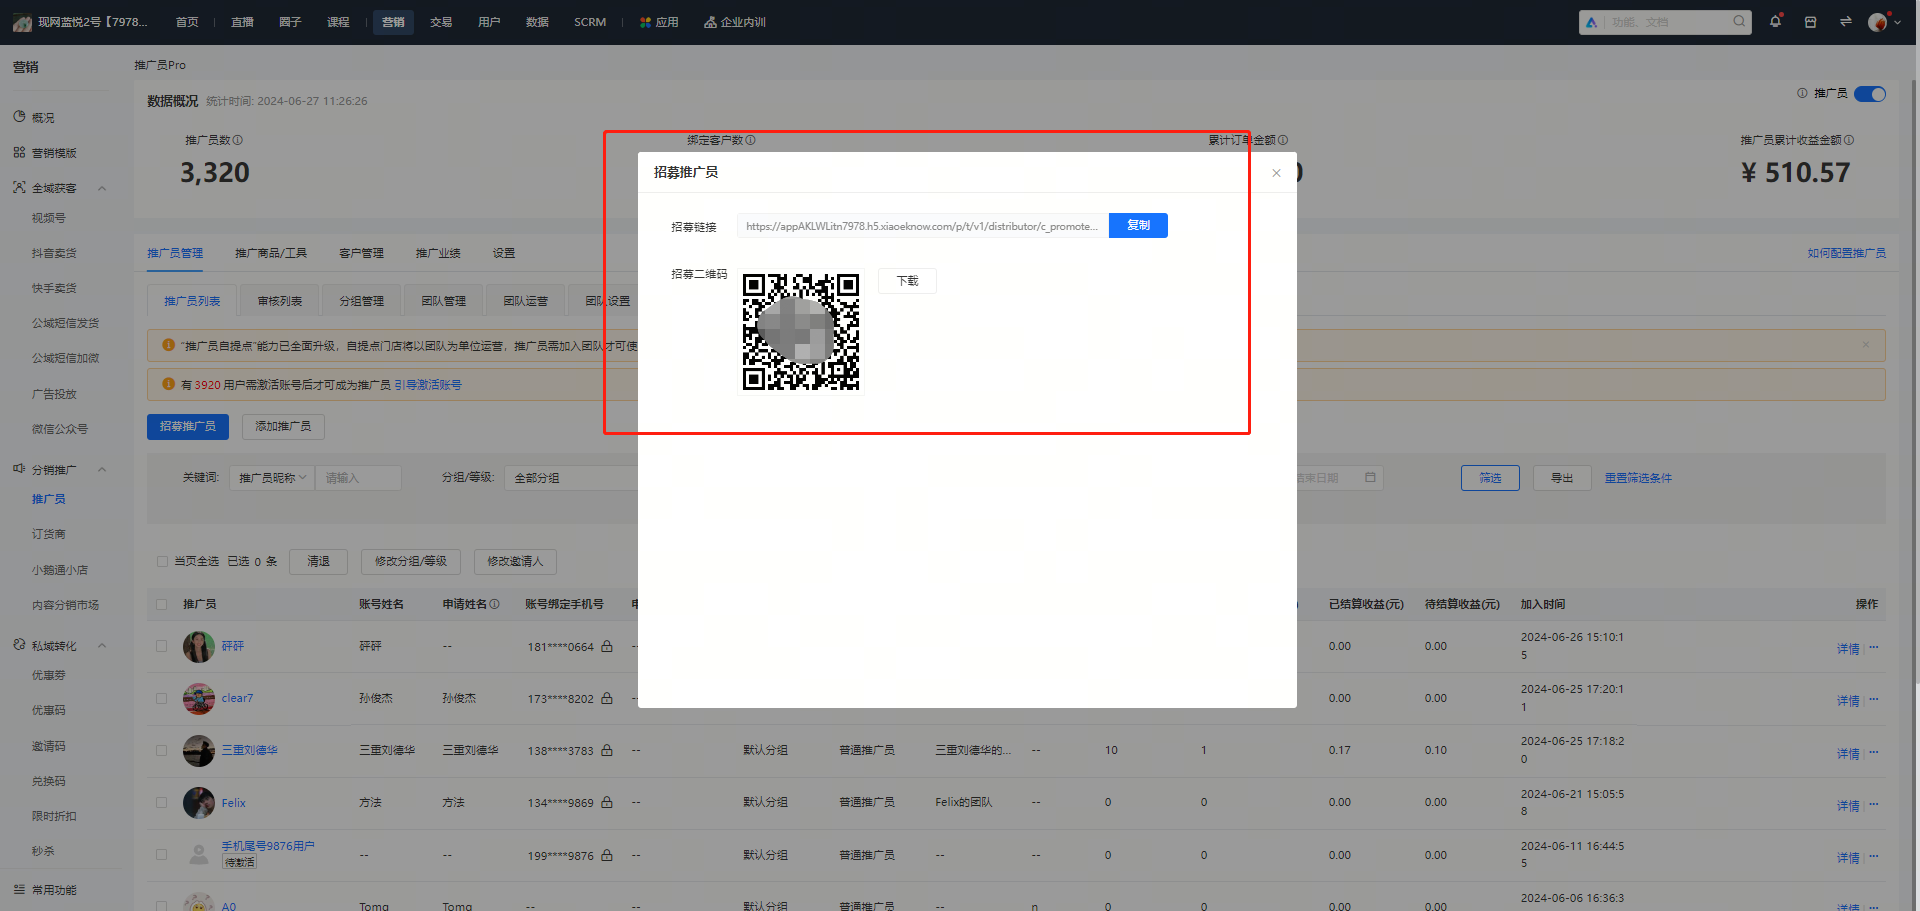Switch to the 分组管理 tab
This screenshot has height=911, width=1920.
click(x=361, y=301)
